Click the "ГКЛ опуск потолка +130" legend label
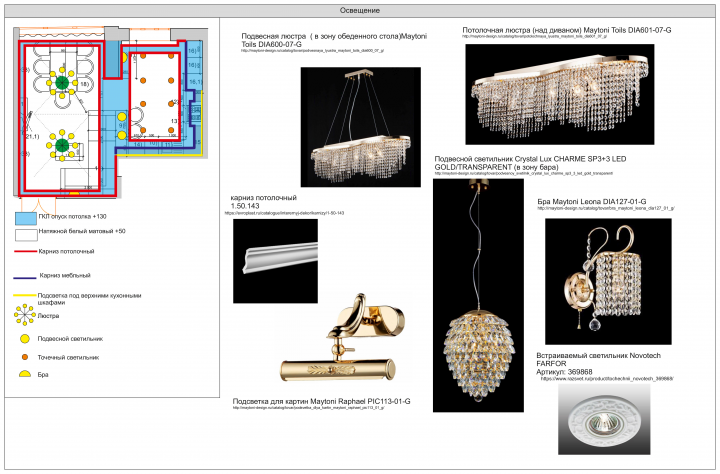 (72, 216)
